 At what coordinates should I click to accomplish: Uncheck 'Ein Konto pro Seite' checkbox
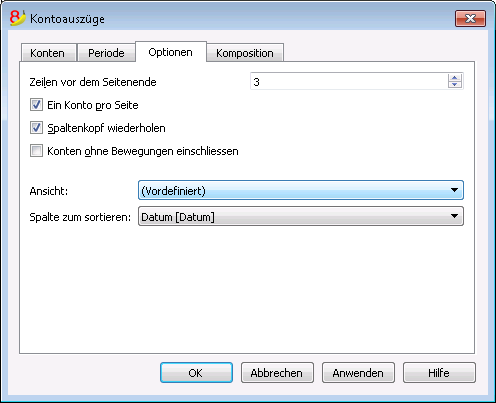coord(36,105)
